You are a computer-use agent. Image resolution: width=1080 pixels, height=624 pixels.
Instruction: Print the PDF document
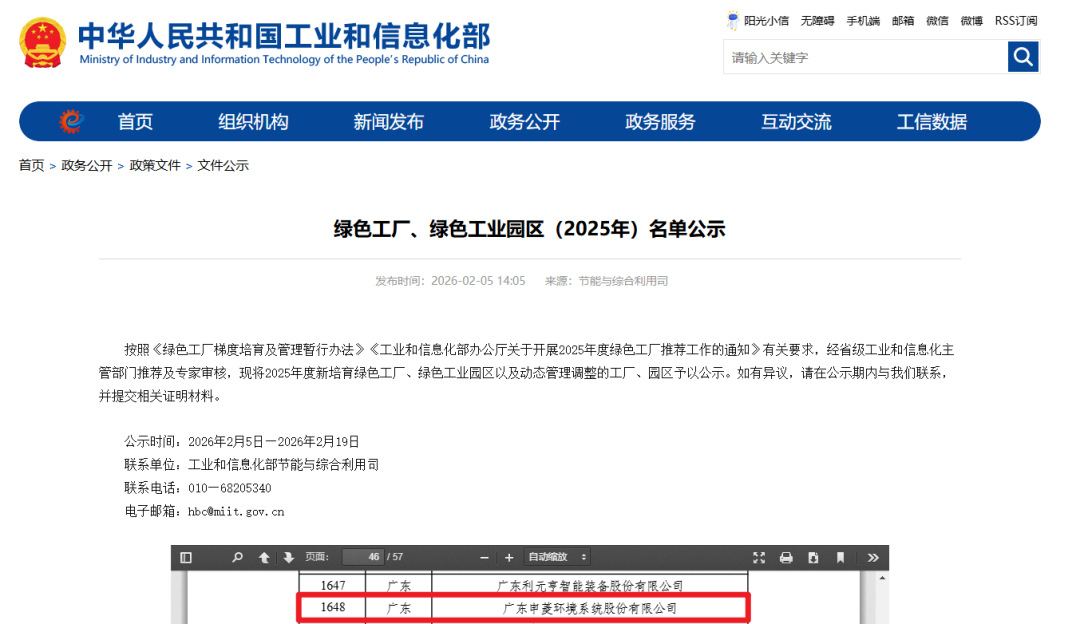tap(786, 557)
